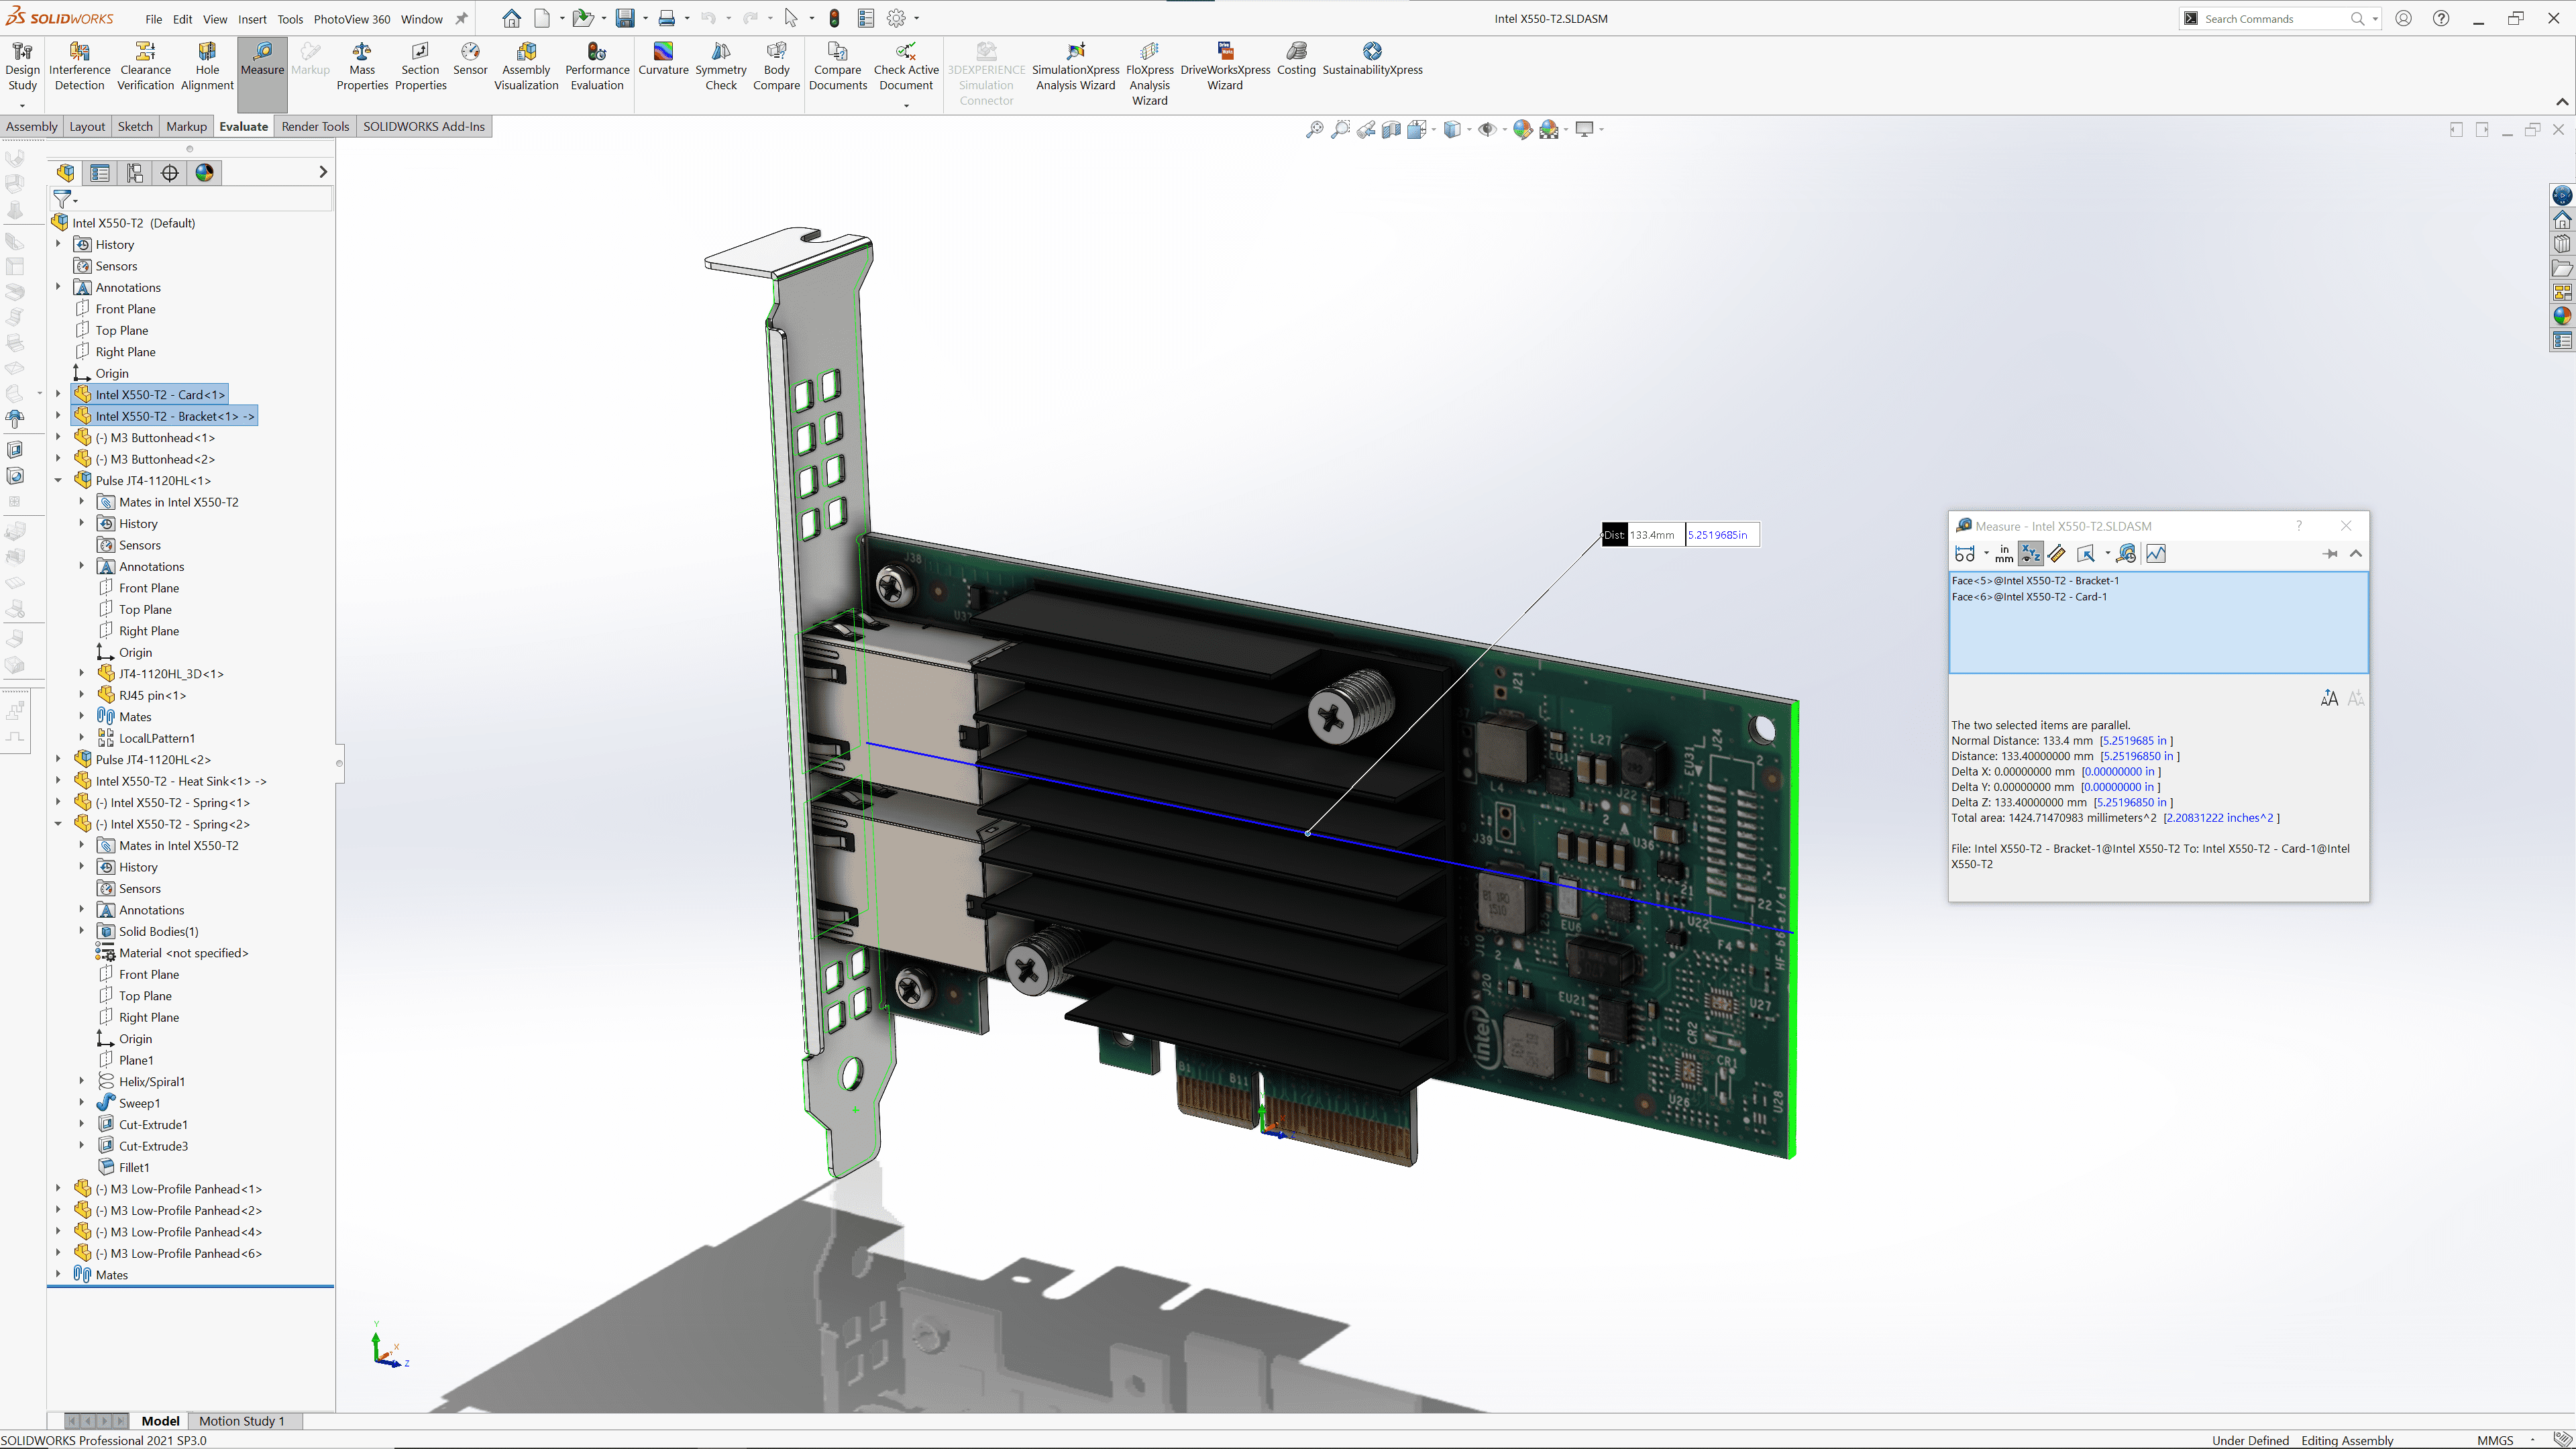Open Edit Appearance color ball icon
This screenshot has height=1449, width=2576.
click(x=1522, y=129)
